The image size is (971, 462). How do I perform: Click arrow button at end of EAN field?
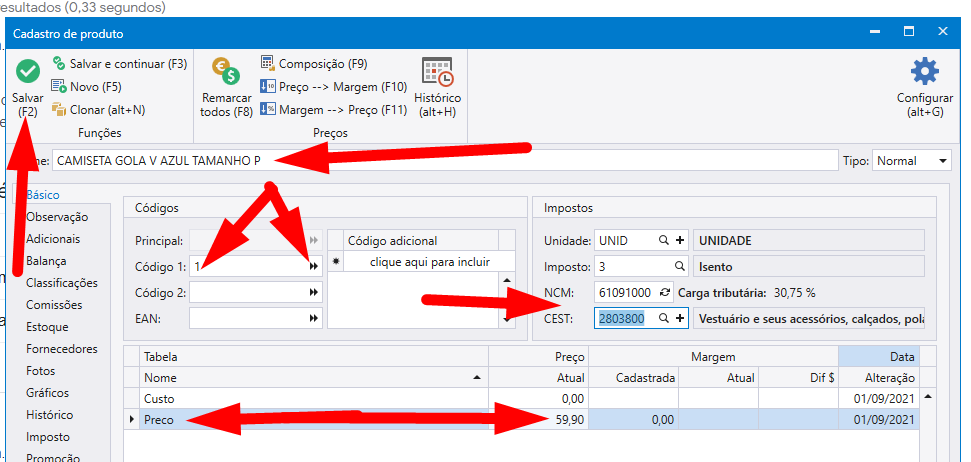tap(315, 318)
